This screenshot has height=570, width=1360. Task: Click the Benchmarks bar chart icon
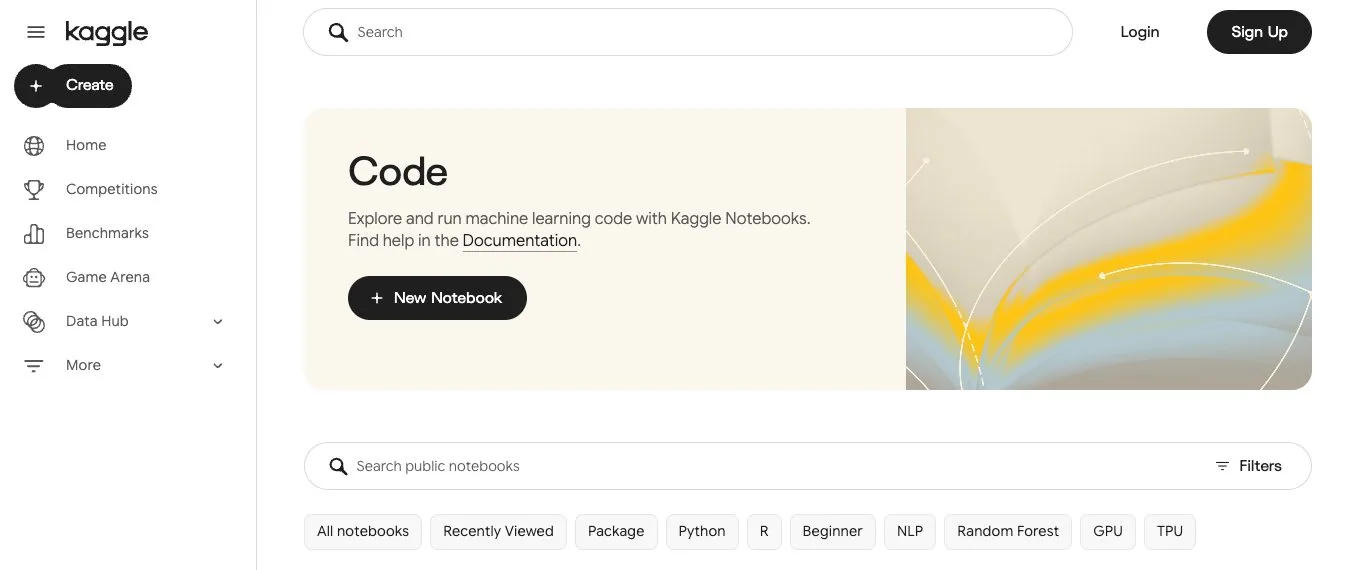pos(34,234)
